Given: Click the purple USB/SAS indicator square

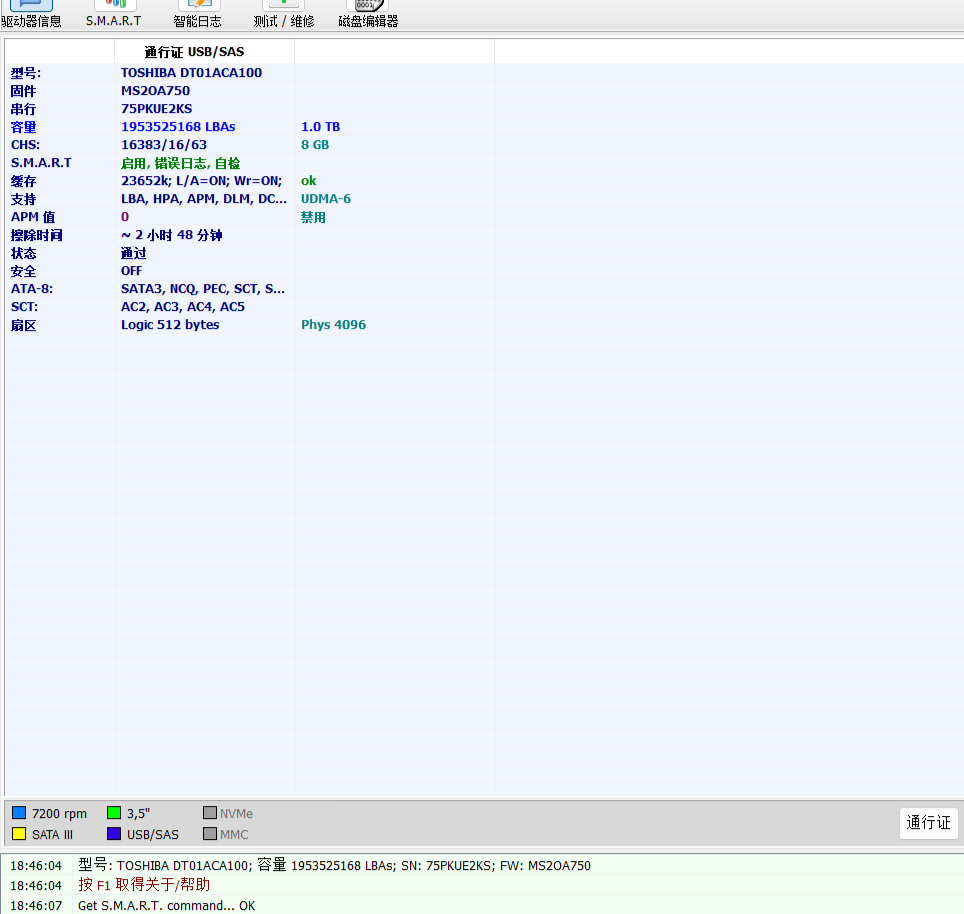Looking at the screenshot, I should tap(114, 834).
